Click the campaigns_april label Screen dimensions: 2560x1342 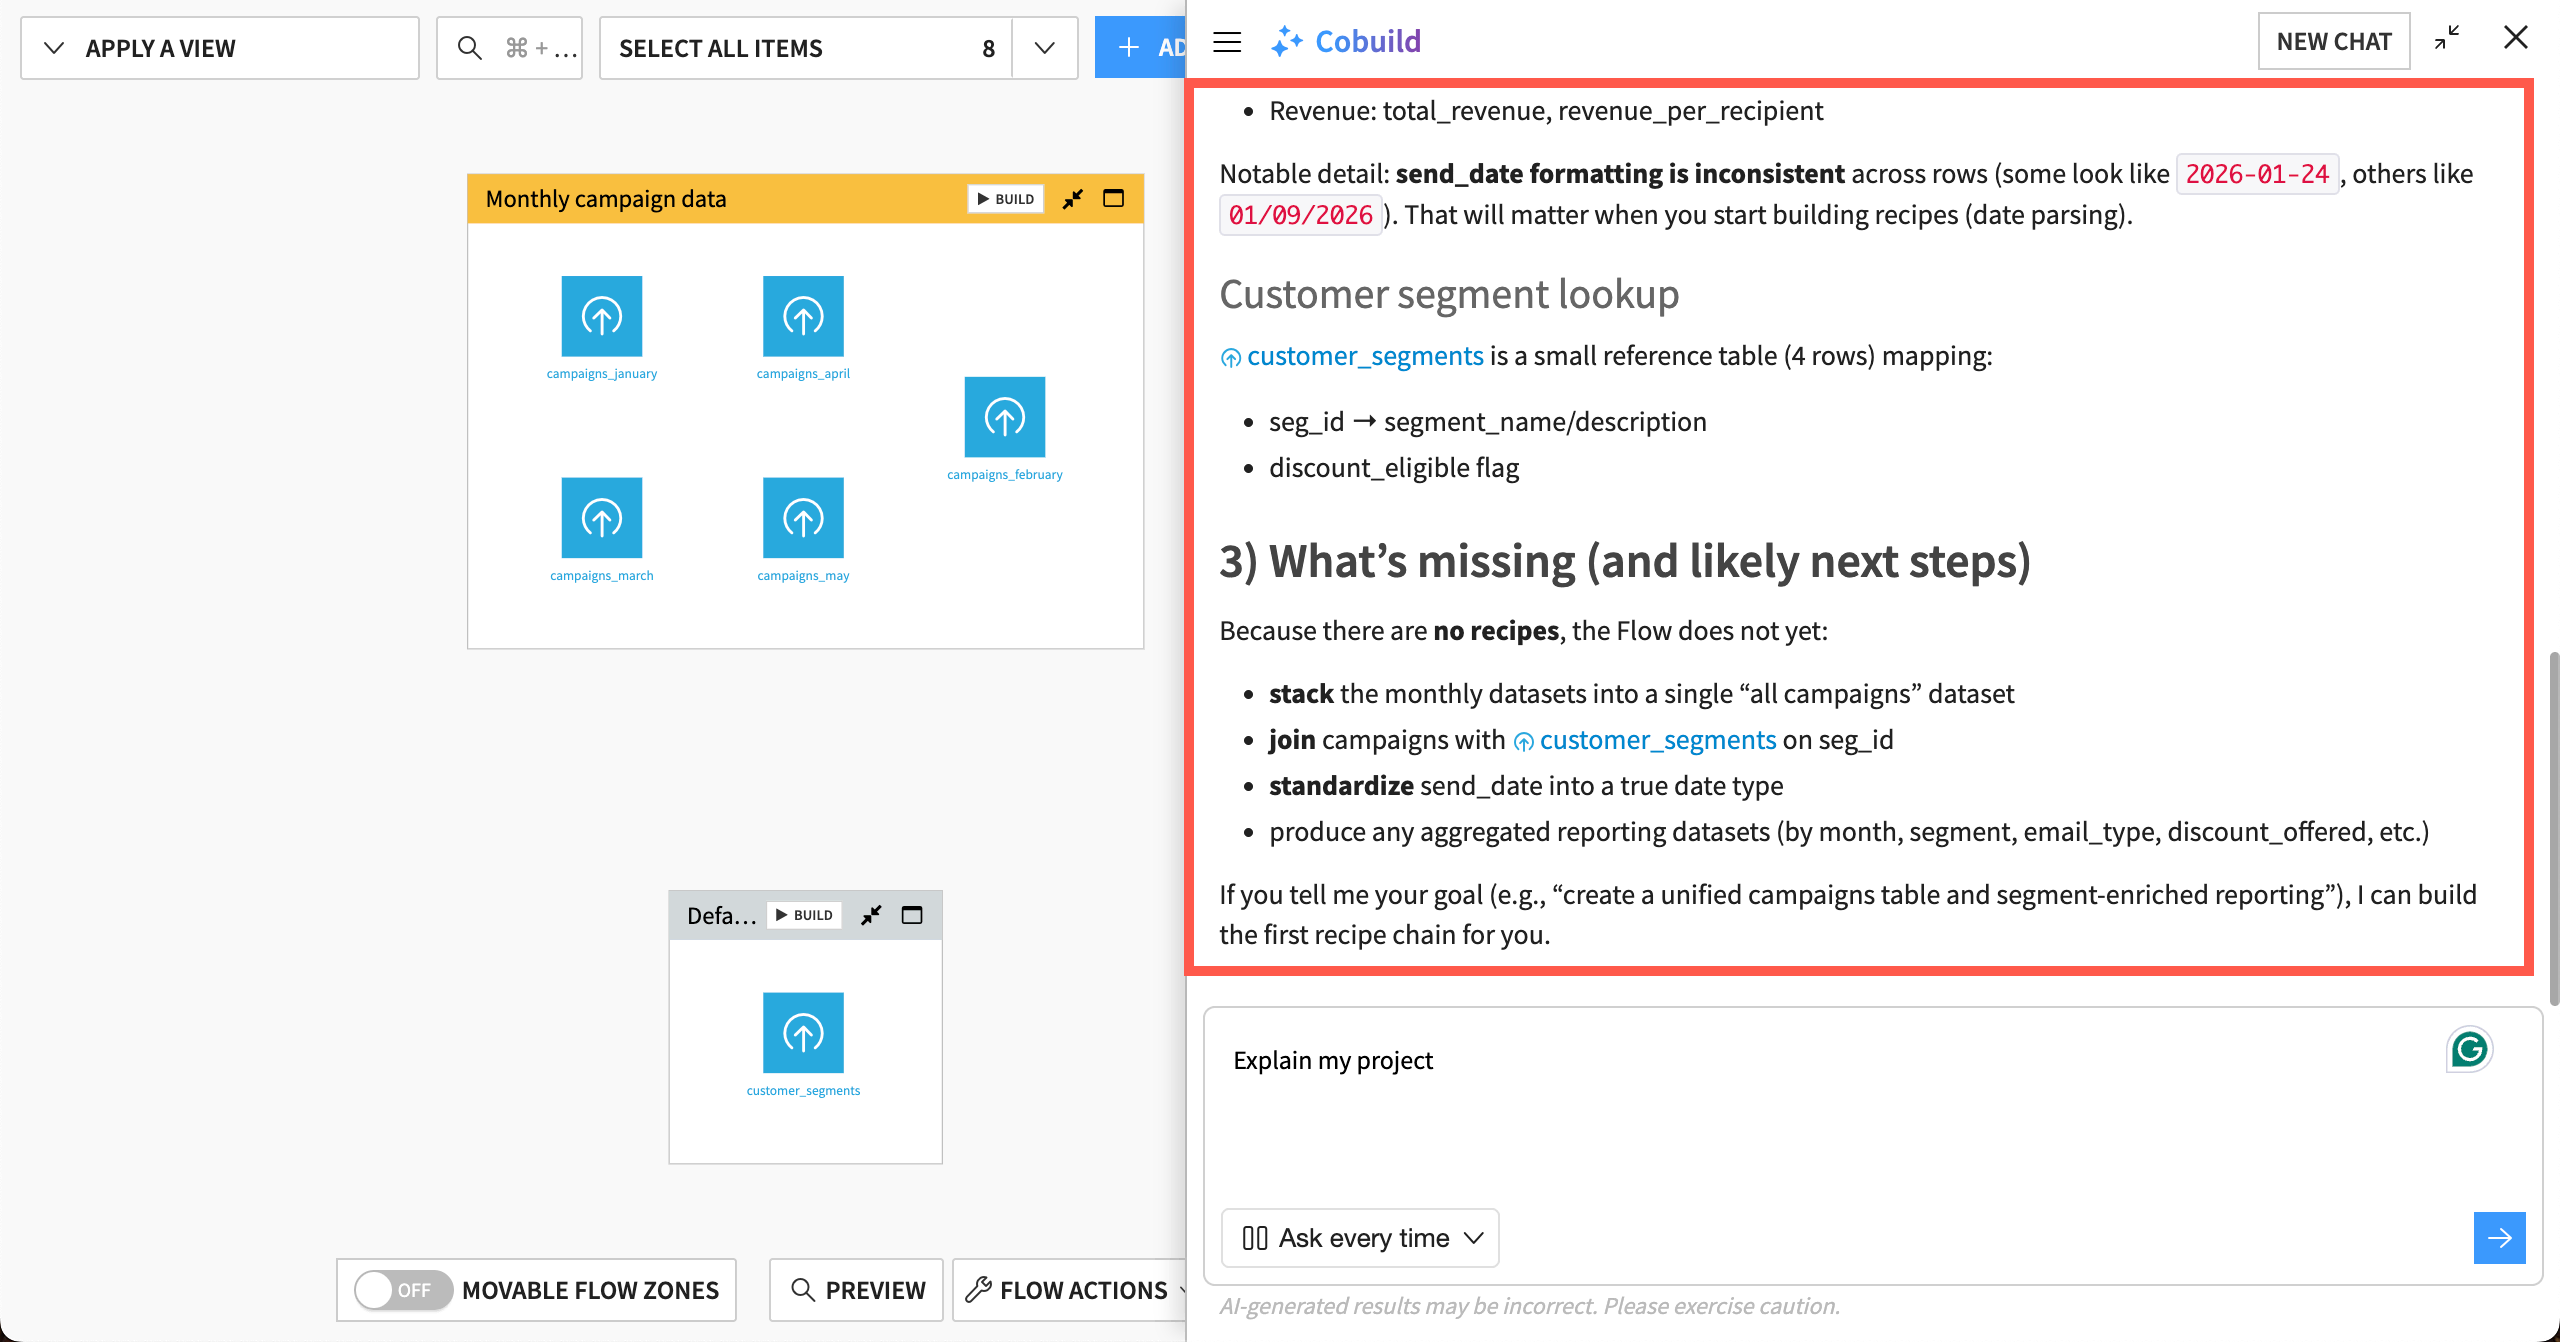coord(803,373)
